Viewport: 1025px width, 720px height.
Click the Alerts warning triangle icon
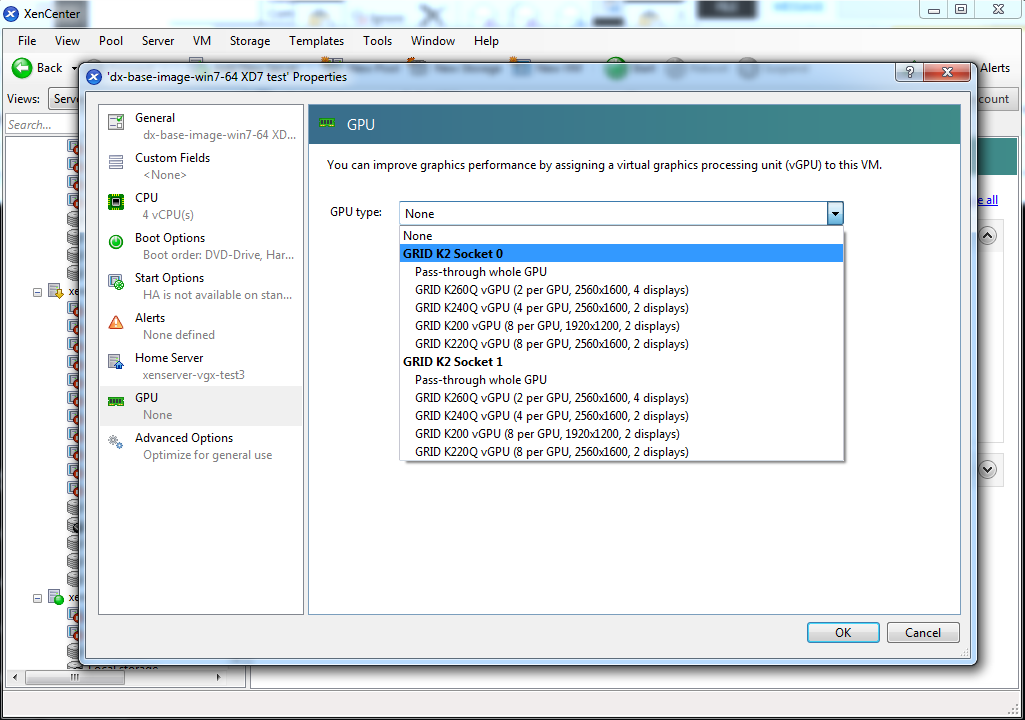pos(117,322)
